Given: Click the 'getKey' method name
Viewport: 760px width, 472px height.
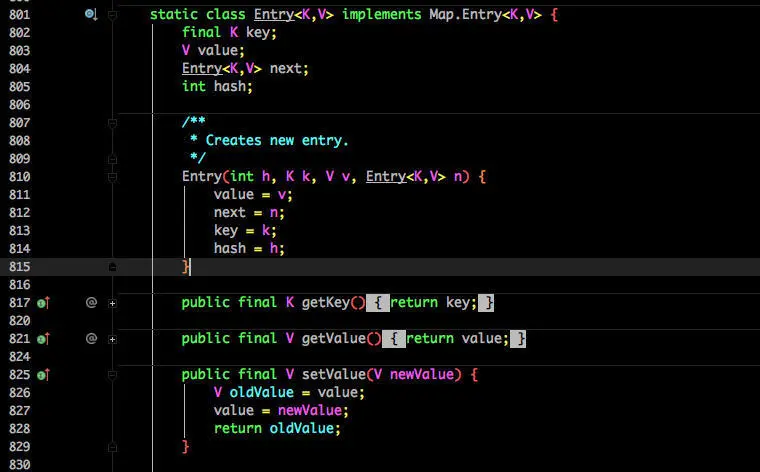Looking at the screenshot, I should pos(326,303).
